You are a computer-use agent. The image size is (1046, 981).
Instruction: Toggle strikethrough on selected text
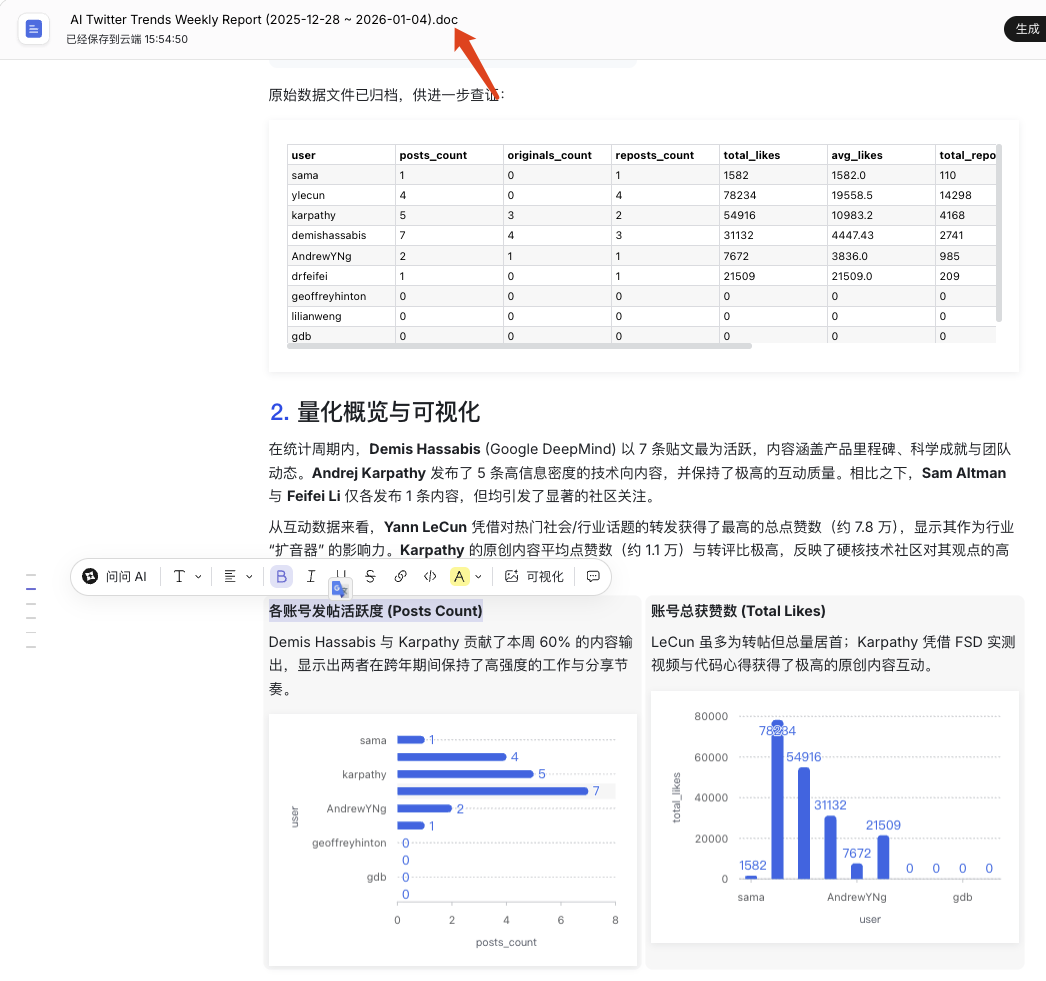[x=370, y=576]
